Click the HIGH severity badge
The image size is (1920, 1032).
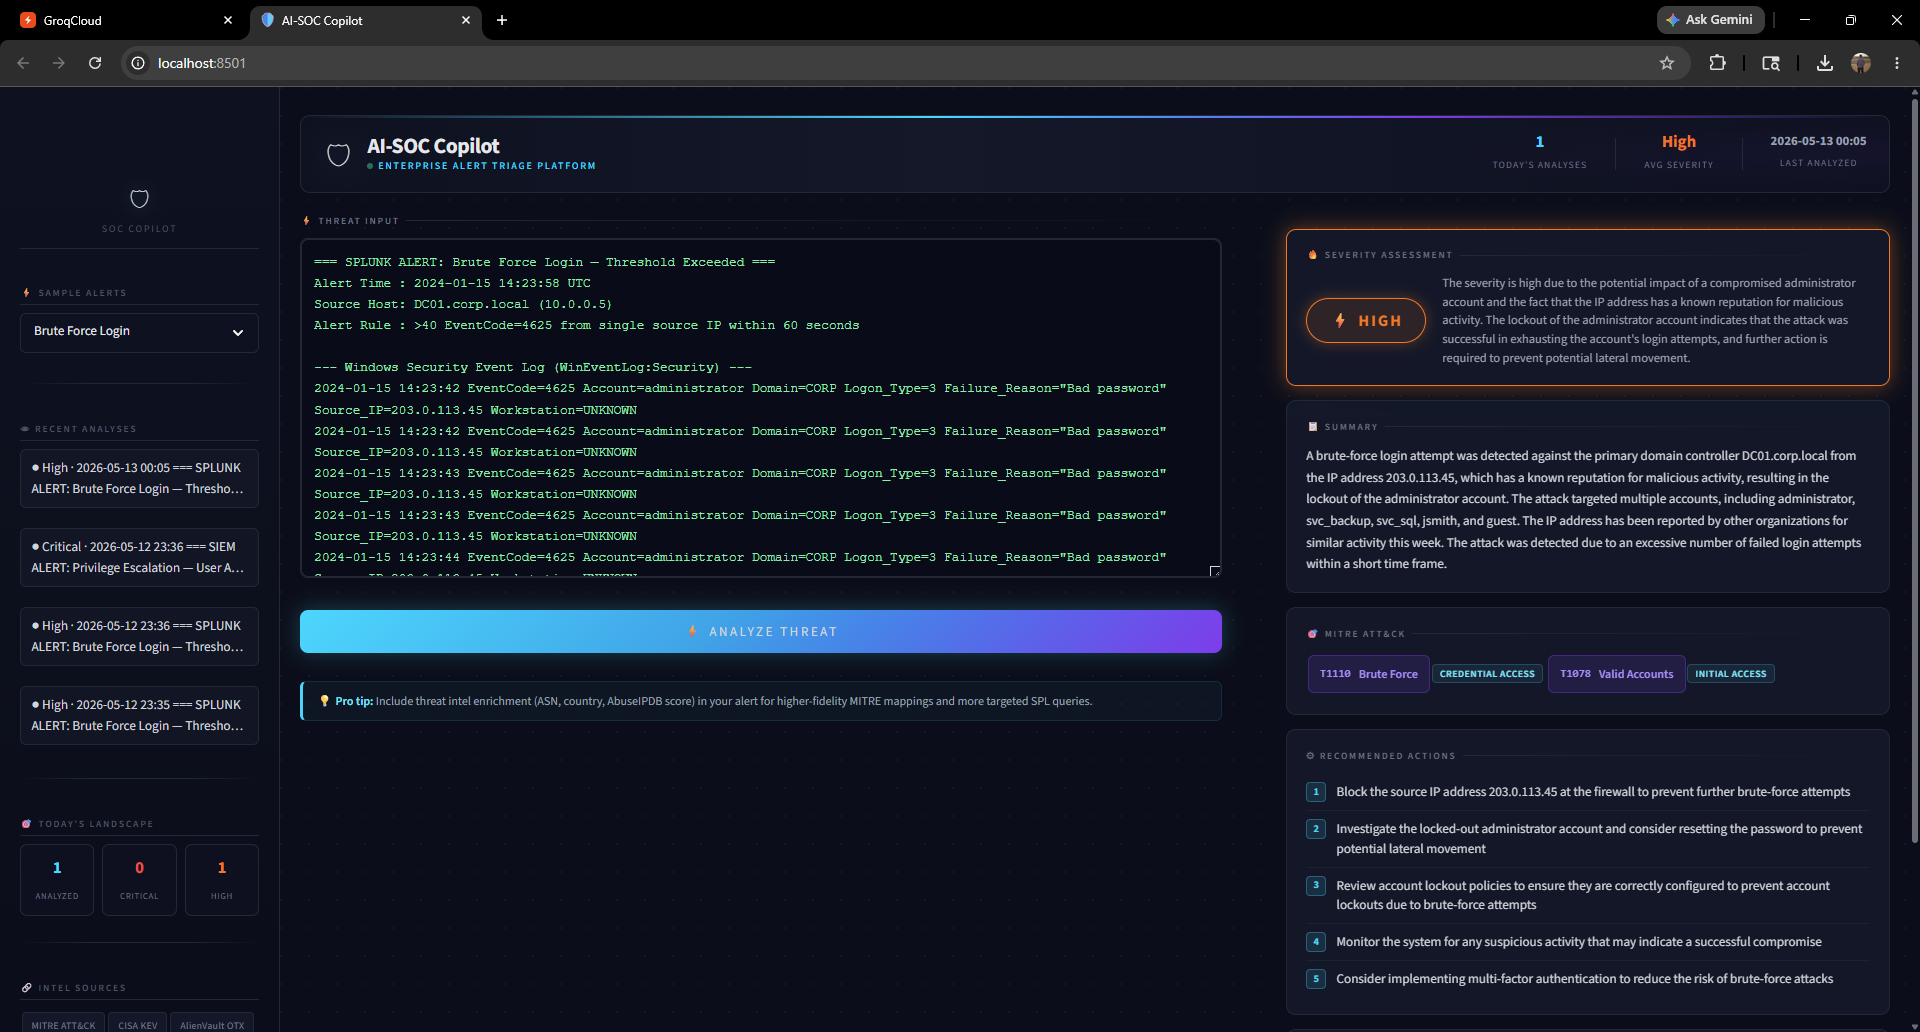tap(1366, 321)
